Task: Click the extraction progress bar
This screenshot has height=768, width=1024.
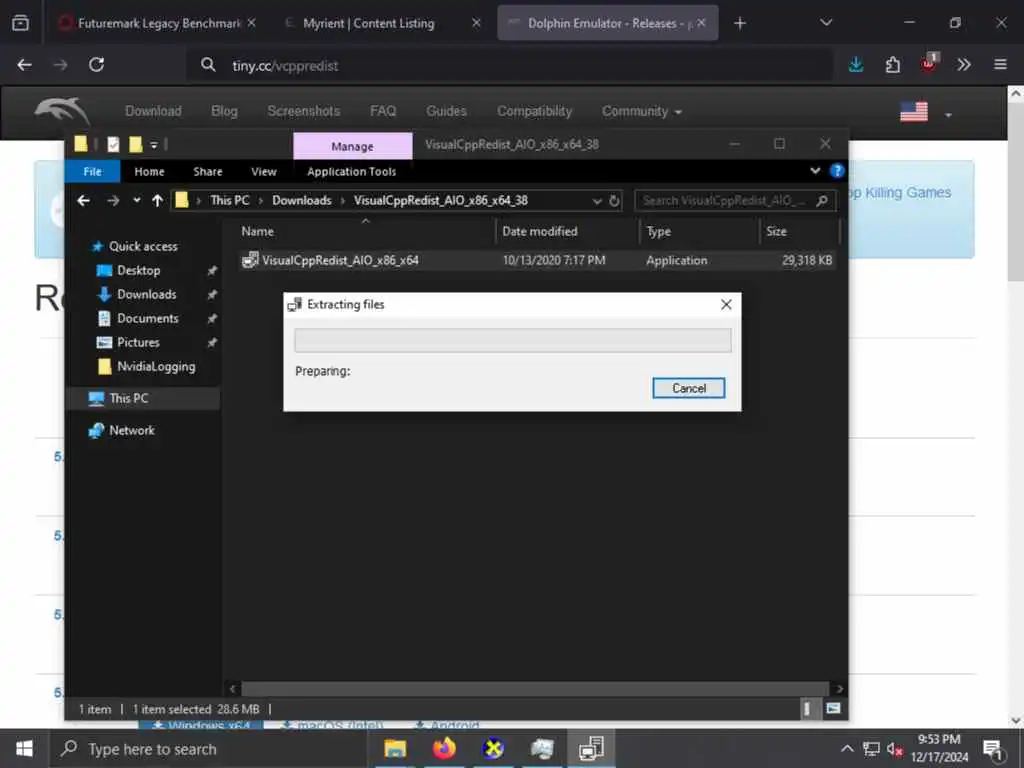Action: click(x=513, y=340)
